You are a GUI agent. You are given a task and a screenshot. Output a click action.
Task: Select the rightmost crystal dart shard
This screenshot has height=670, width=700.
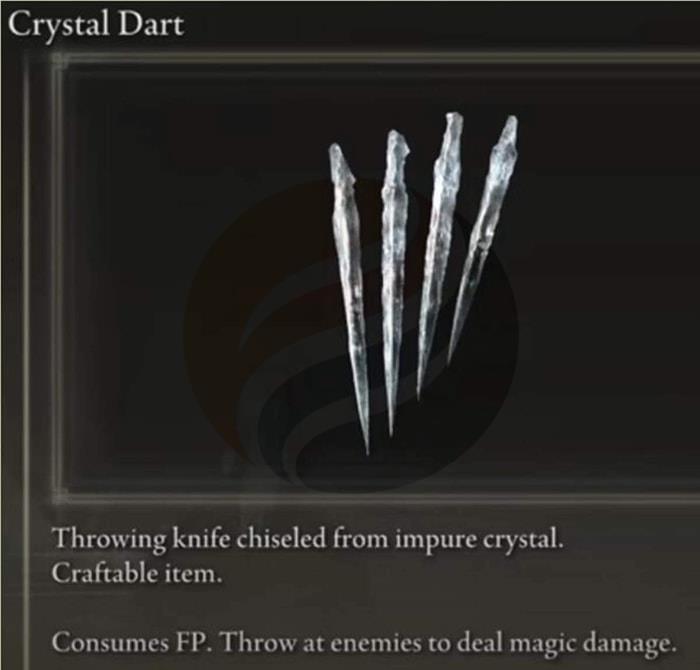484,237
